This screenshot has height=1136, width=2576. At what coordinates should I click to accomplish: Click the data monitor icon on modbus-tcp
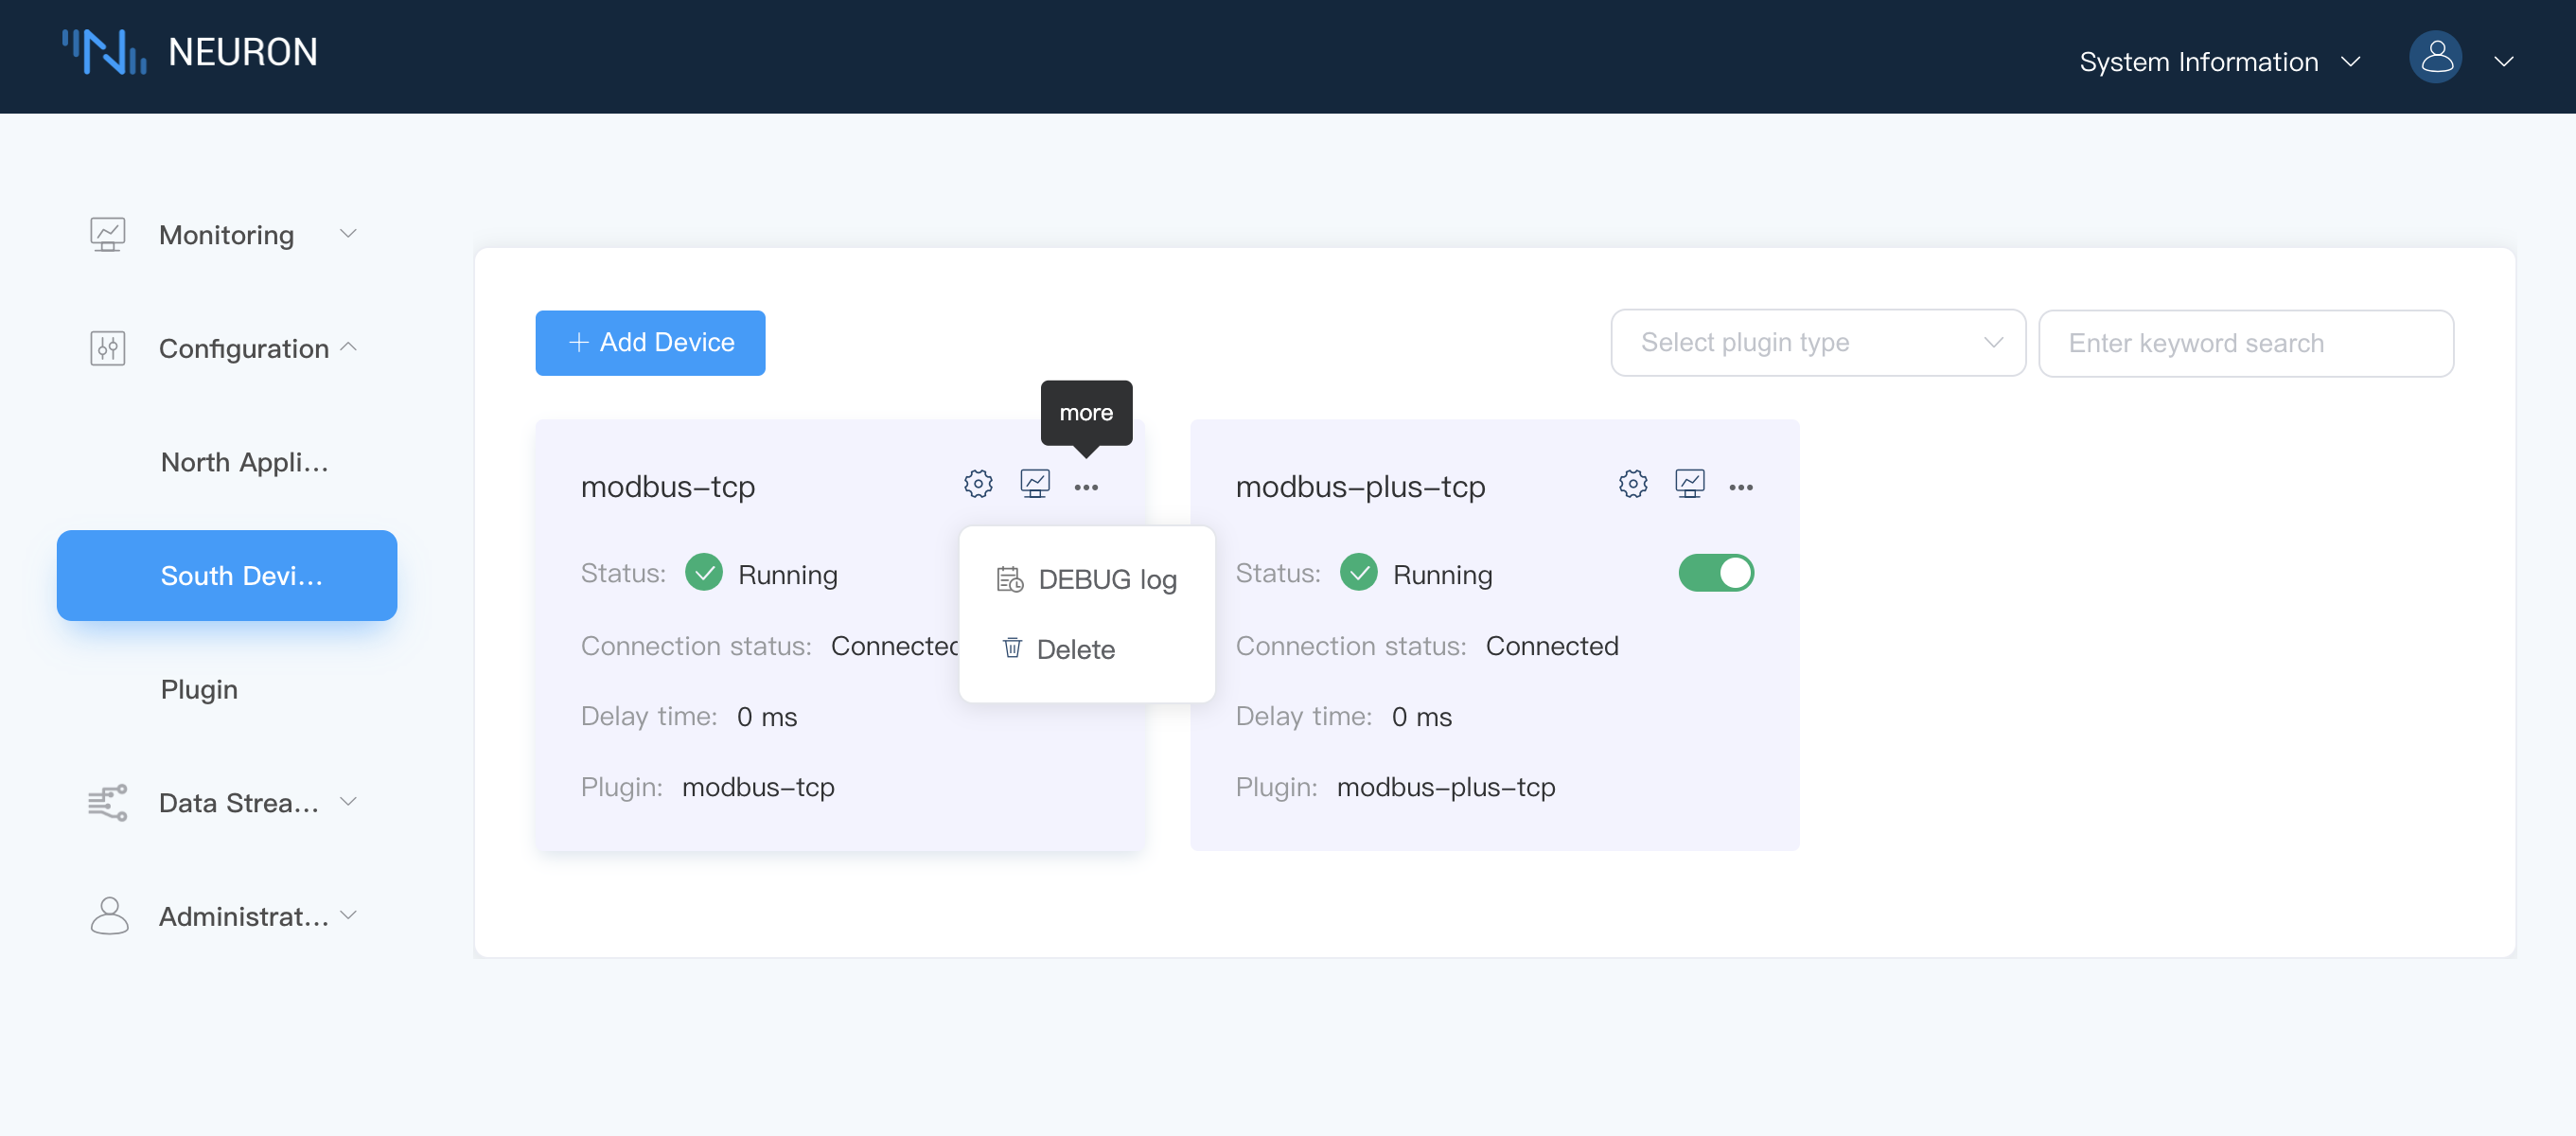coord(1033,484)
